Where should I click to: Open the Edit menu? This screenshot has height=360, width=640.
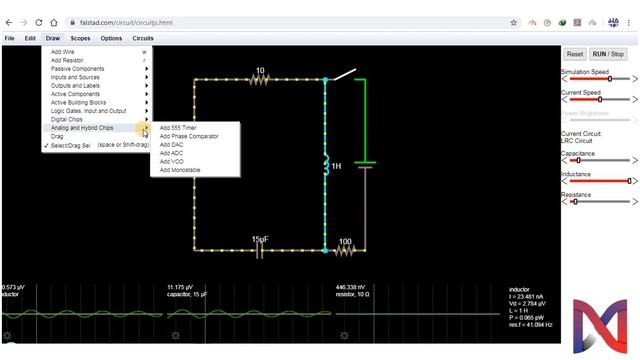pyautogui.click(x=30, y=38)
